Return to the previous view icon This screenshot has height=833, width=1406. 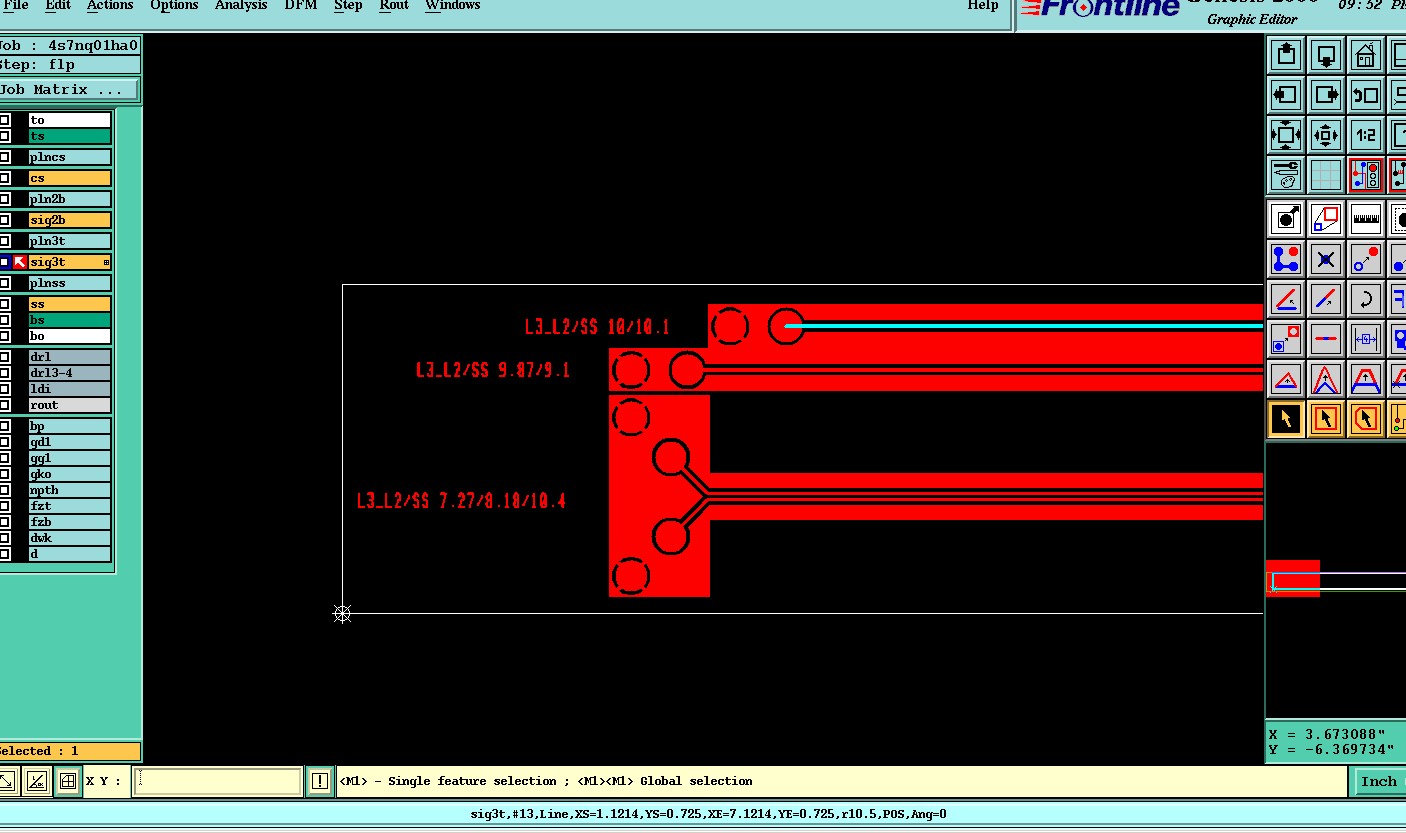tap(1365, 95)
